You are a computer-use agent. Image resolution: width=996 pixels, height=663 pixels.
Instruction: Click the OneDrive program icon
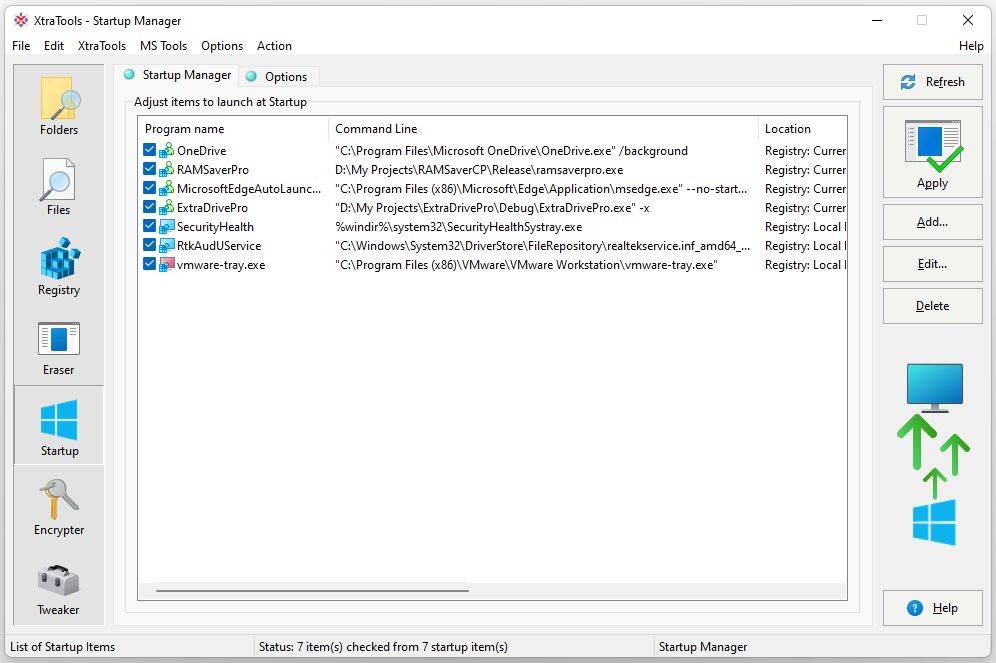(166, 151)
